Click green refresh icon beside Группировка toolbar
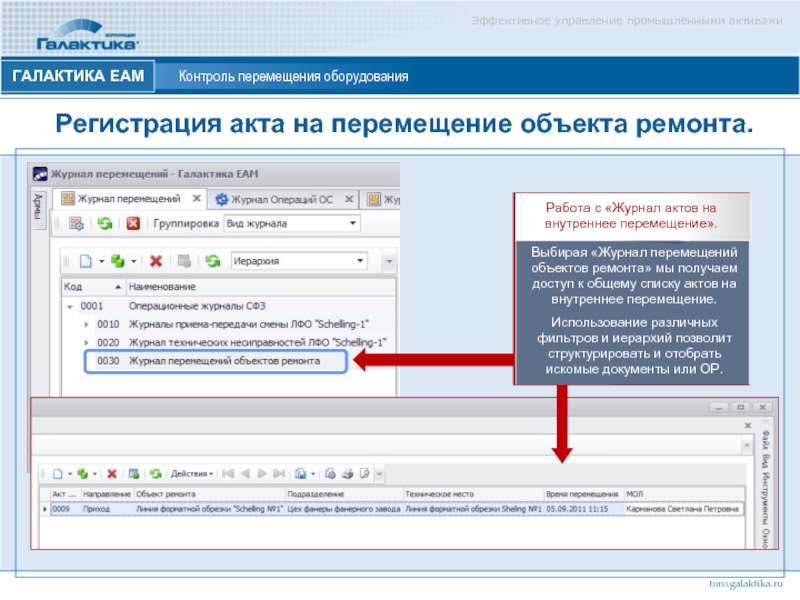 [x=105, y=223]
